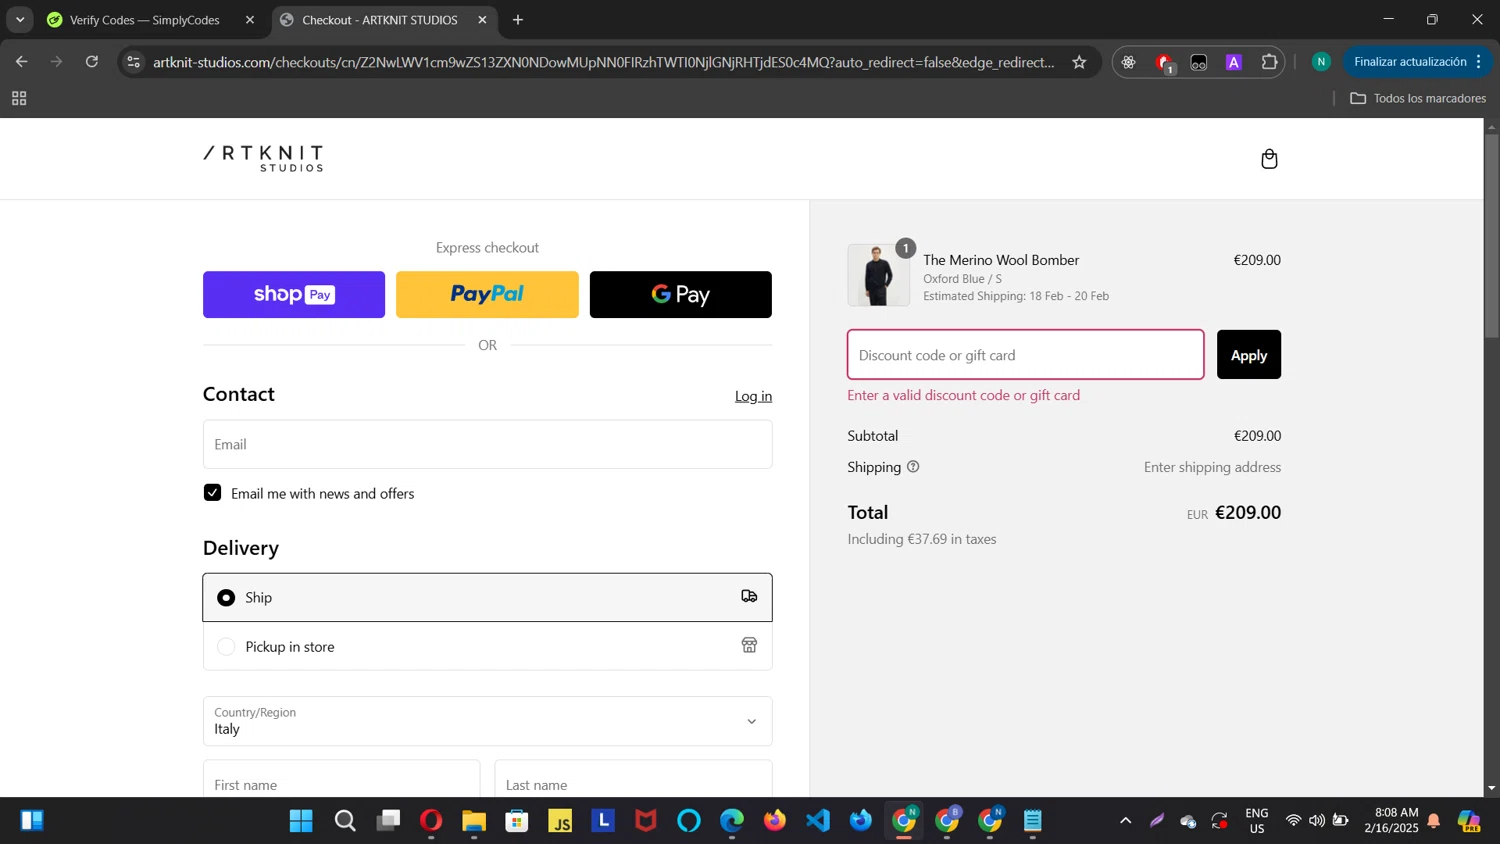Launch Visual Studio Code from taskbar
Image resolution: width=1500 pixels, height=844 pixels.
[818, 821]
